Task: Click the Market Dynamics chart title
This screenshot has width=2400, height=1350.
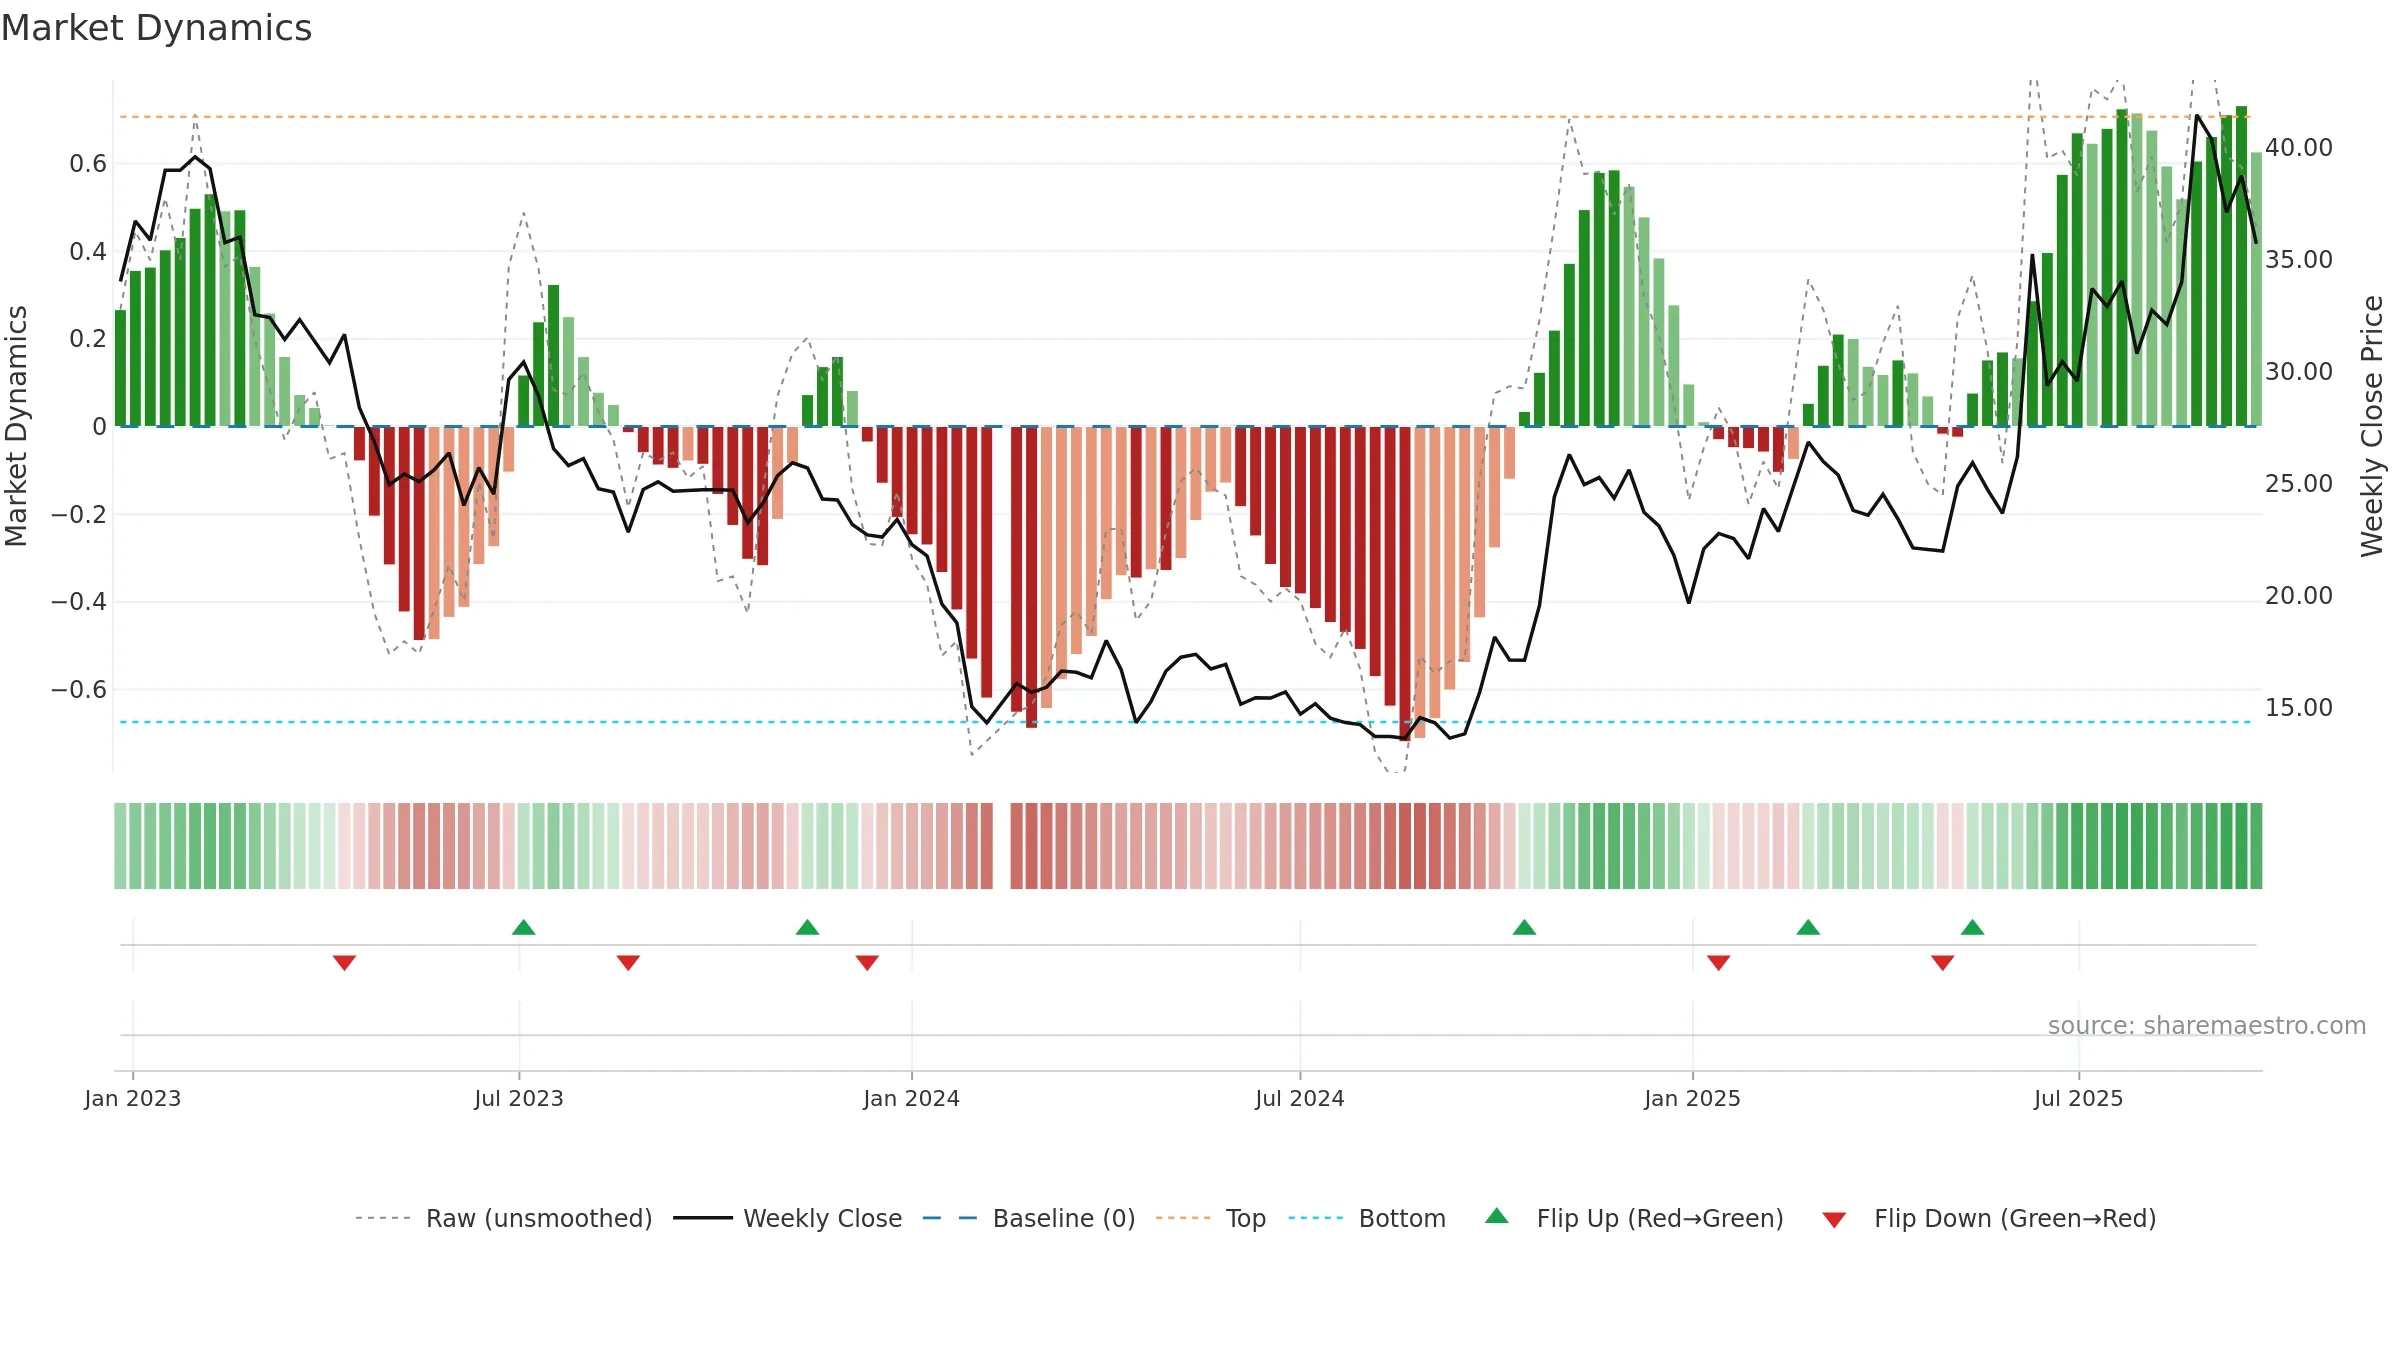Action: tap(156, 28)
